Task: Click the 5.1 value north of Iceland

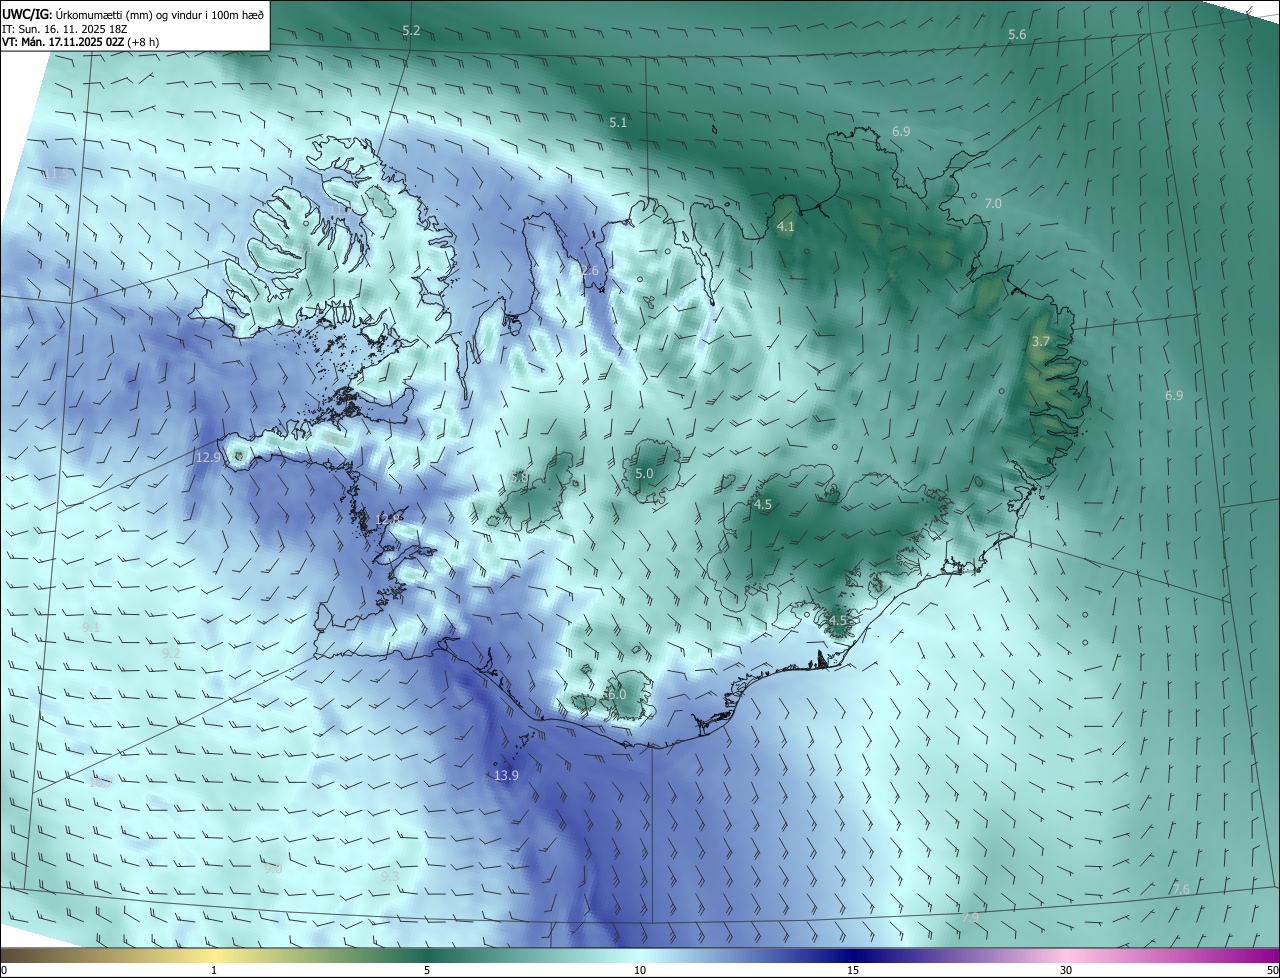Action: pyautogui.click(x=618, y=123)
